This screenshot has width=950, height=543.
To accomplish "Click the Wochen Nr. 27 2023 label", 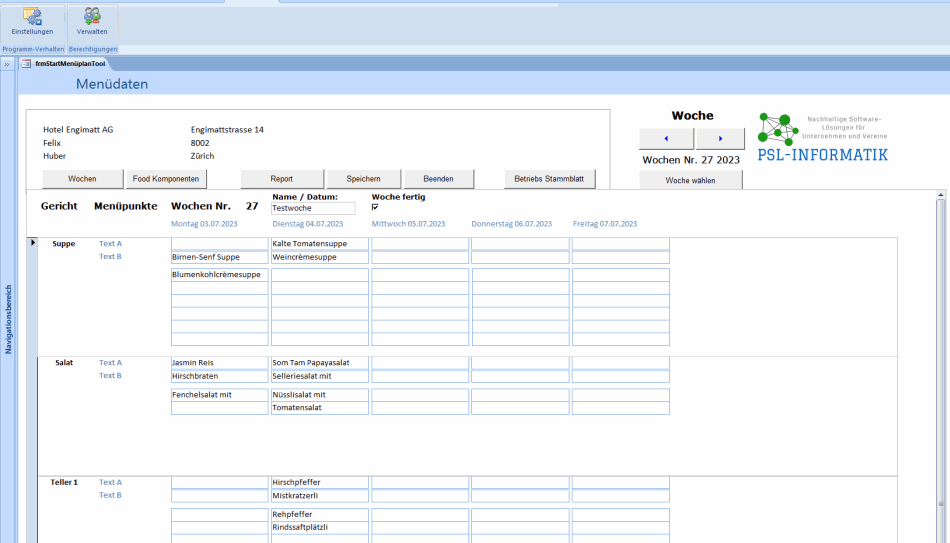I will (x=691, y=160).
